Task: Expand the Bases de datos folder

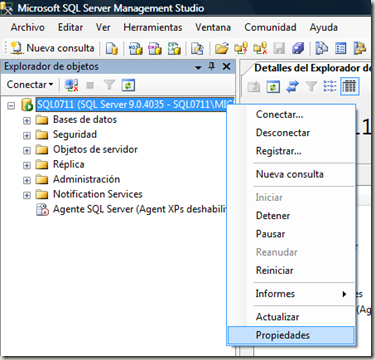Action: point(27,121)
